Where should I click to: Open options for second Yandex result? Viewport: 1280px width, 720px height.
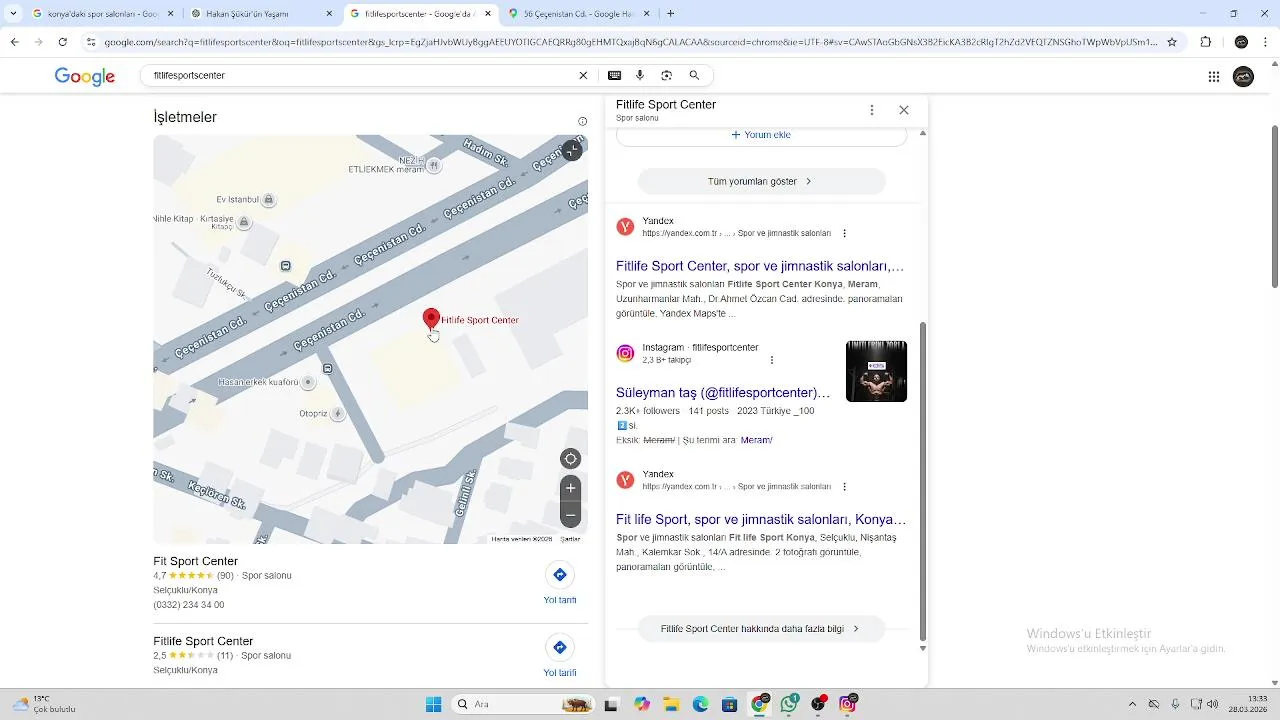click(844, 486)
